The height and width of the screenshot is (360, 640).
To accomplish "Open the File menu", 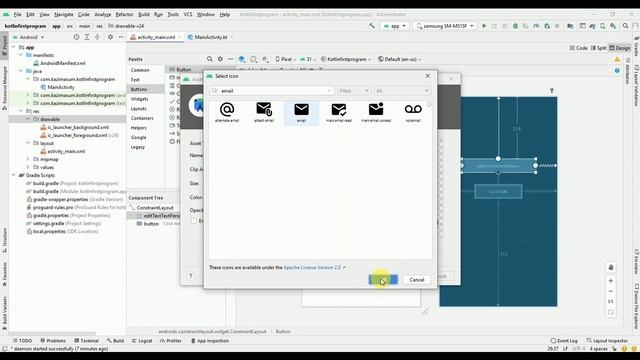I will pos(17,14).
